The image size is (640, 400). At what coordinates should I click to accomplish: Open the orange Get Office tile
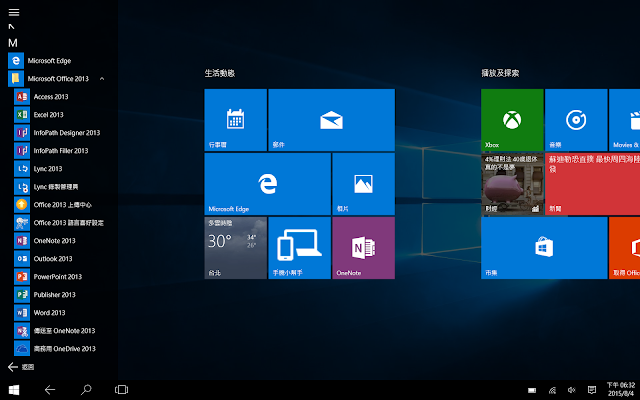pyautogui.click(x=624, y=248)
